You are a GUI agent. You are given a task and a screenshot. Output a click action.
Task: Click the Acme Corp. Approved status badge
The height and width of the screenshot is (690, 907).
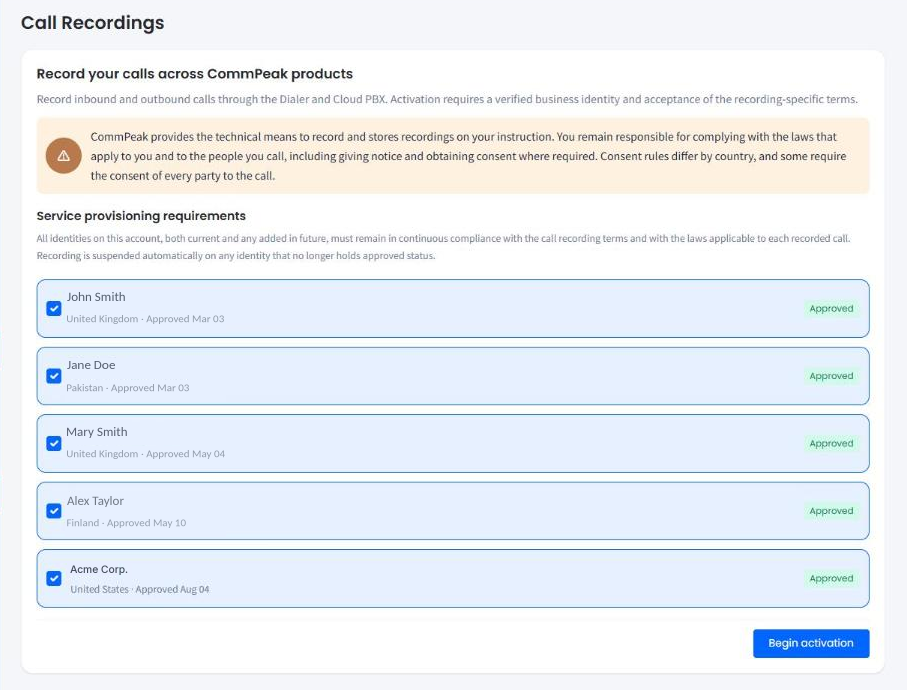coord(831,578)
